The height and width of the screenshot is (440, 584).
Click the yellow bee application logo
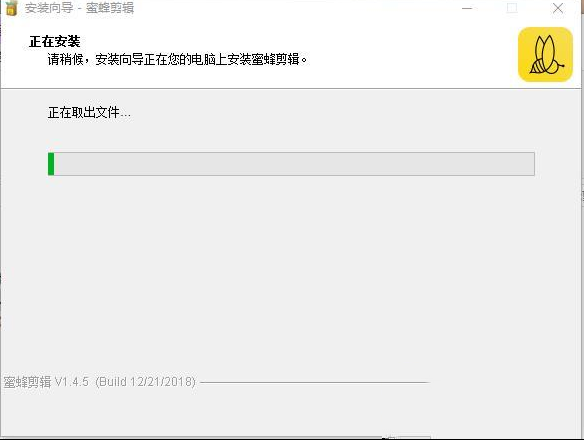(x=545, y=54)
